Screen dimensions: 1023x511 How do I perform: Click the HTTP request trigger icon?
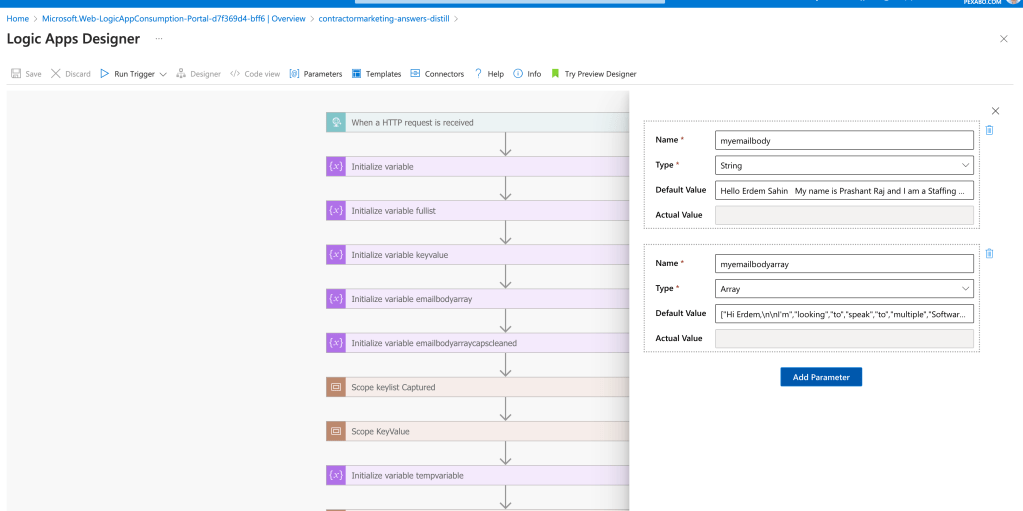click(x=336, y=122)
